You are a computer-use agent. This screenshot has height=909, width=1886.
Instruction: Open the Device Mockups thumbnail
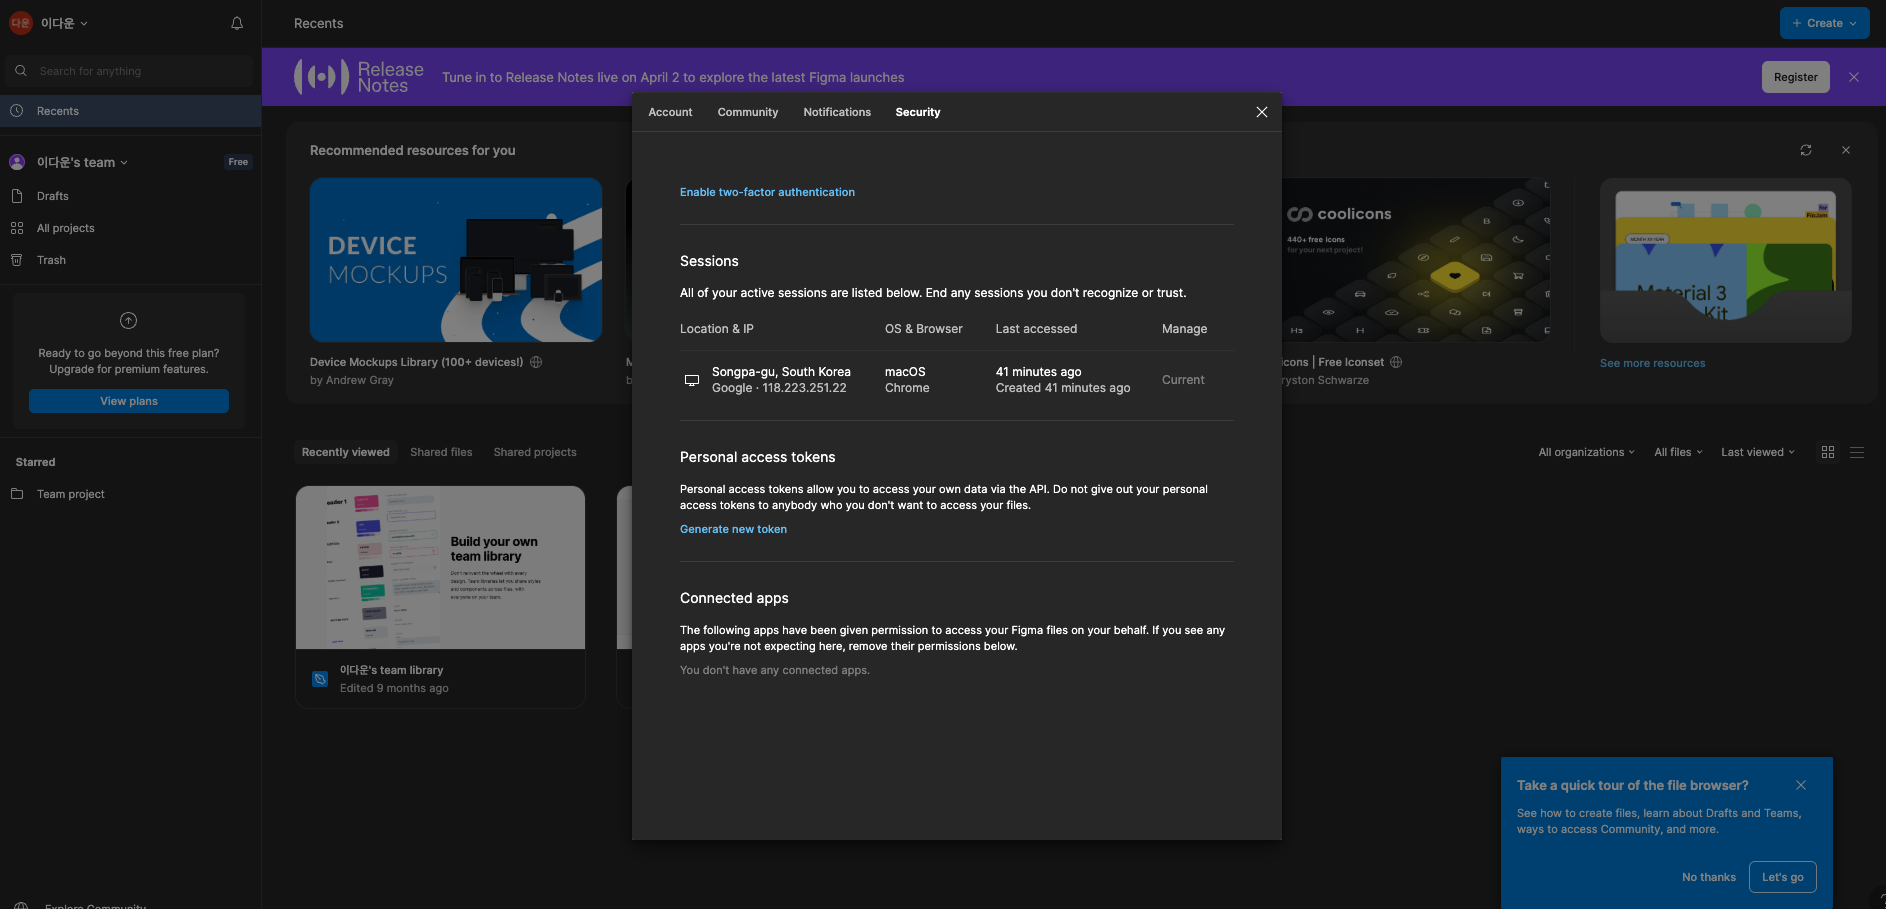click(x=456, y=260)
